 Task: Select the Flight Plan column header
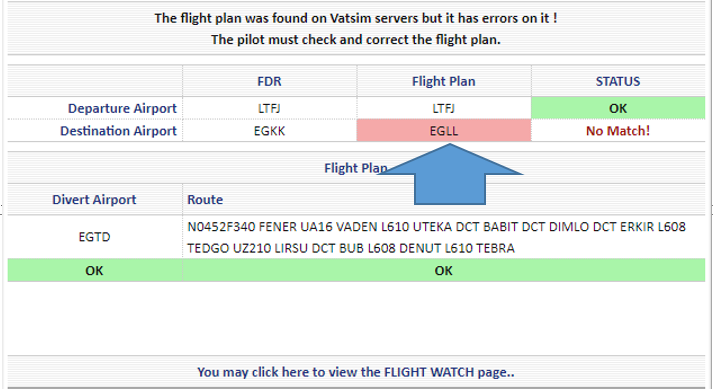443,81
